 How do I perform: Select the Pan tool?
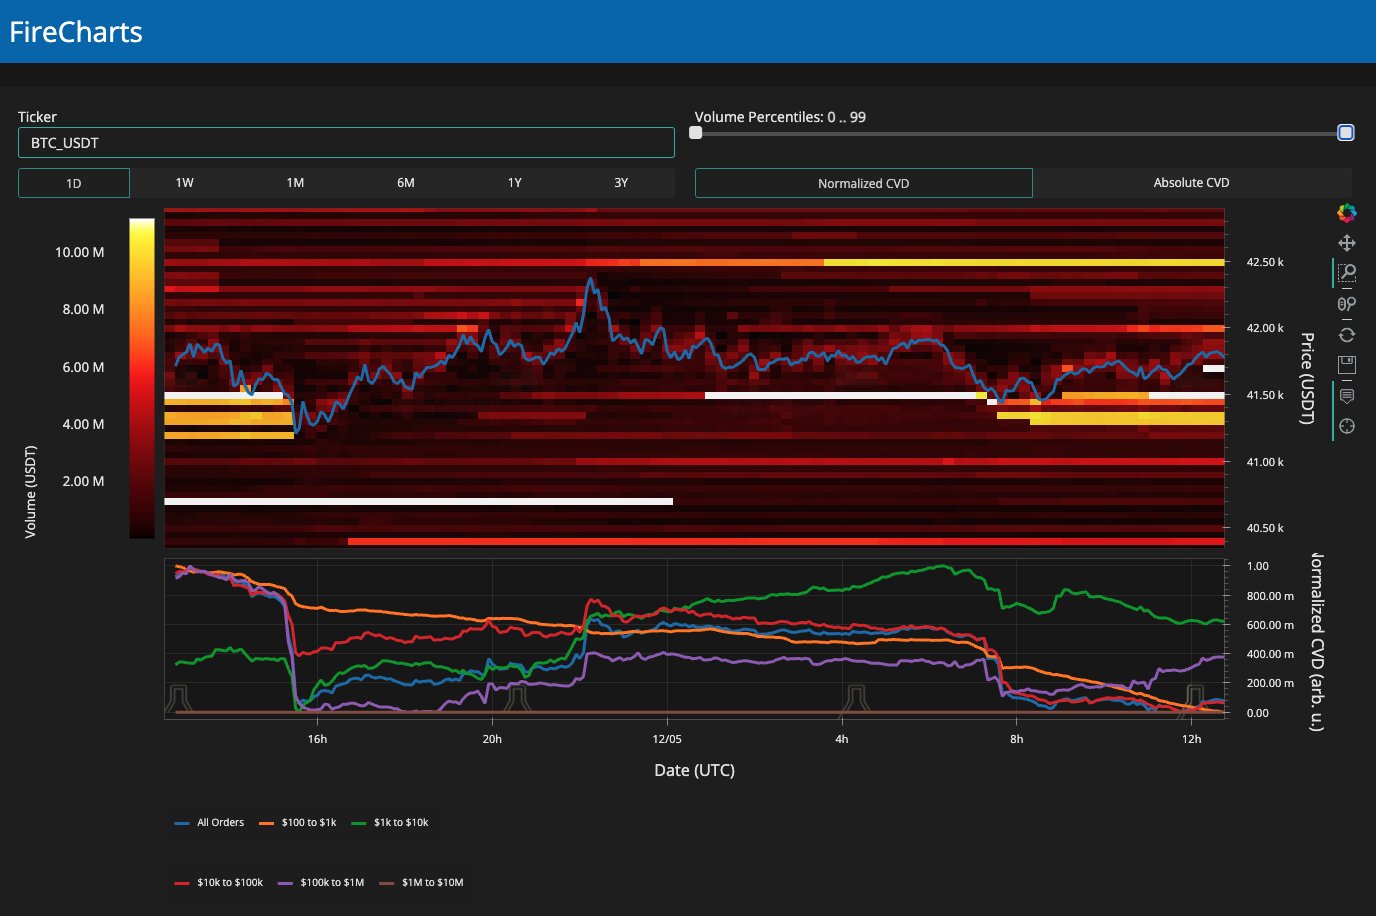pos(1347,243)
